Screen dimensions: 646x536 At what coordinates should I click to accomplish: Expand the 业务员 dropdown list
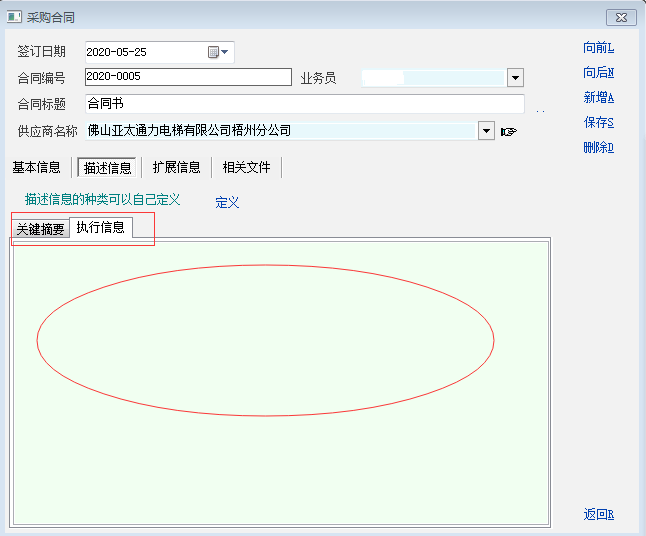click(x=515, y=78)
